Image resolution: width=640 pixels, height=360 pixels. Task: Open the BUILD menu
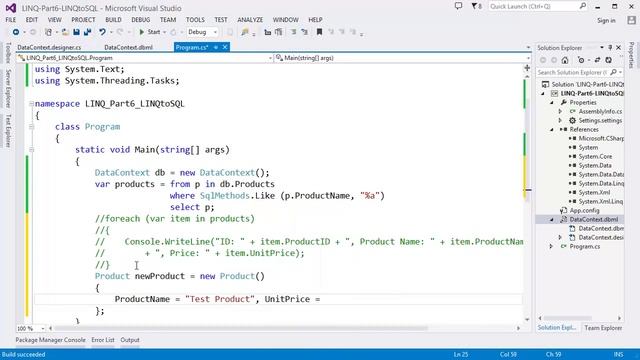113,20
